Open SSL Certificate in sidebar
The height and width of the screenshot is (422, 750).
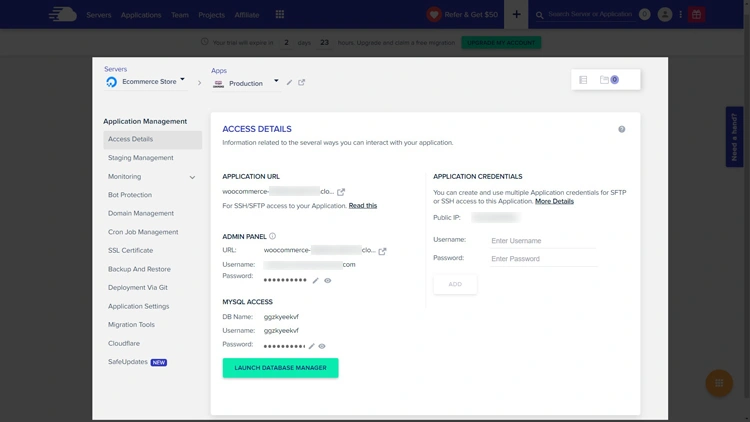(x=131, y=251)
